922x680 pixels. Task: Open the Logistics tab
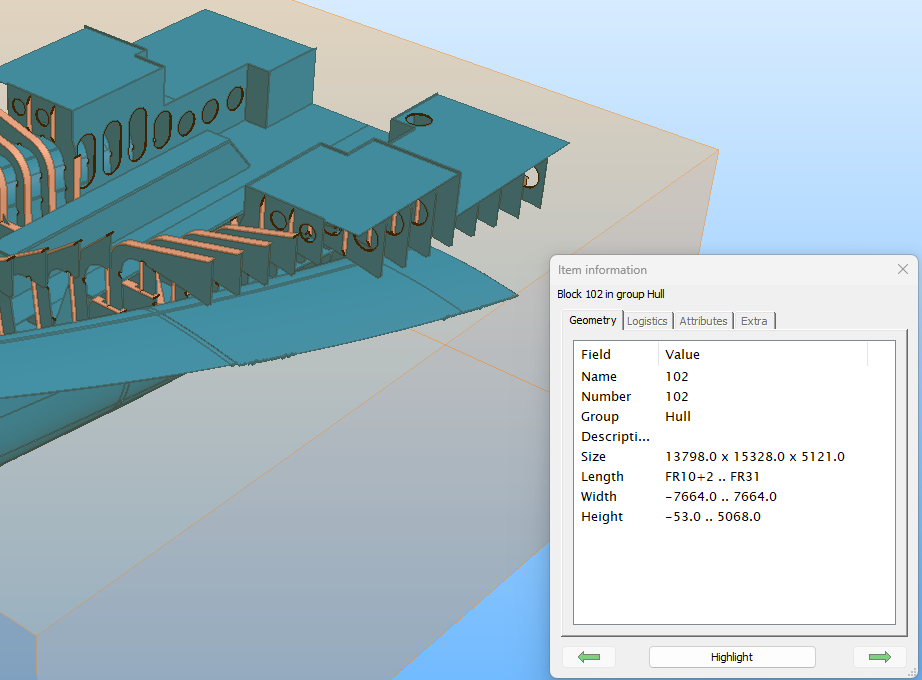[x=647, y=321]
